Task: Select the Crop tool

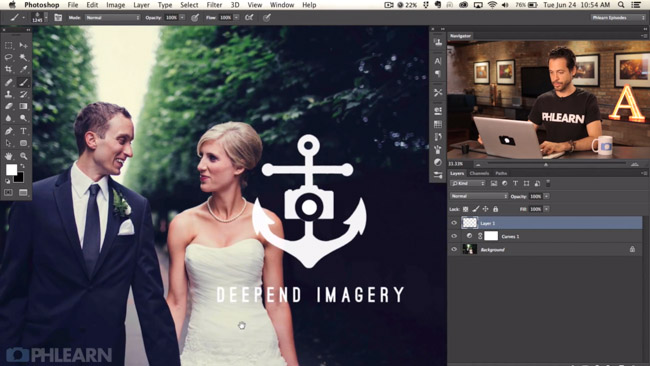Action: pyautogui.click(x=9, y=69)
